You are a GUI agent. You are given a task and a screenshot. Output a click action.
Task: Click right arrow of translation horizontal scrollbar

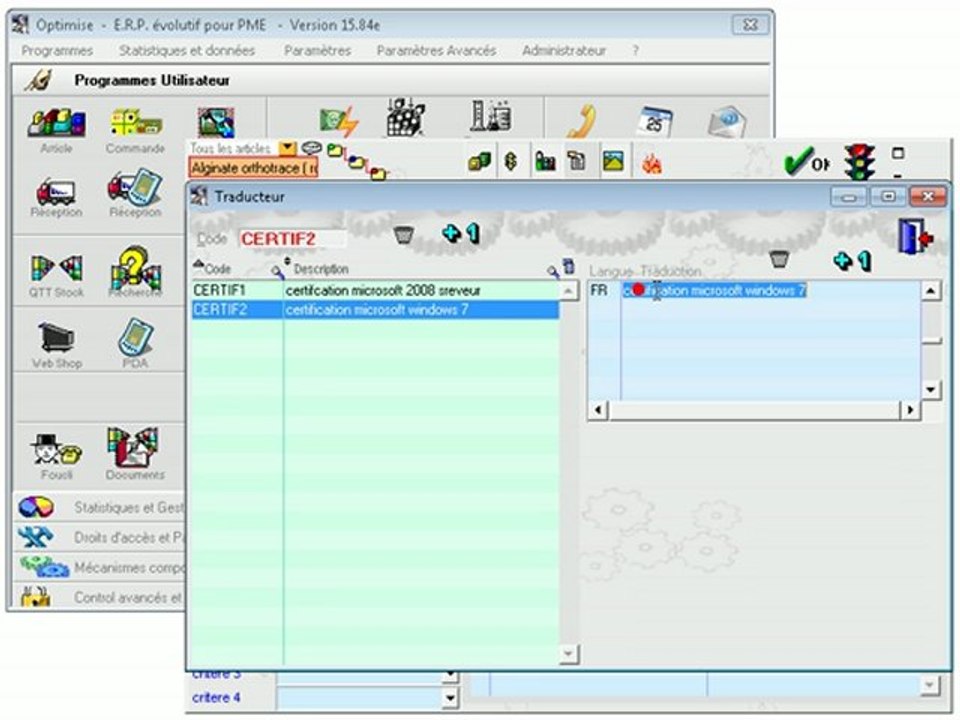(910, 410)
